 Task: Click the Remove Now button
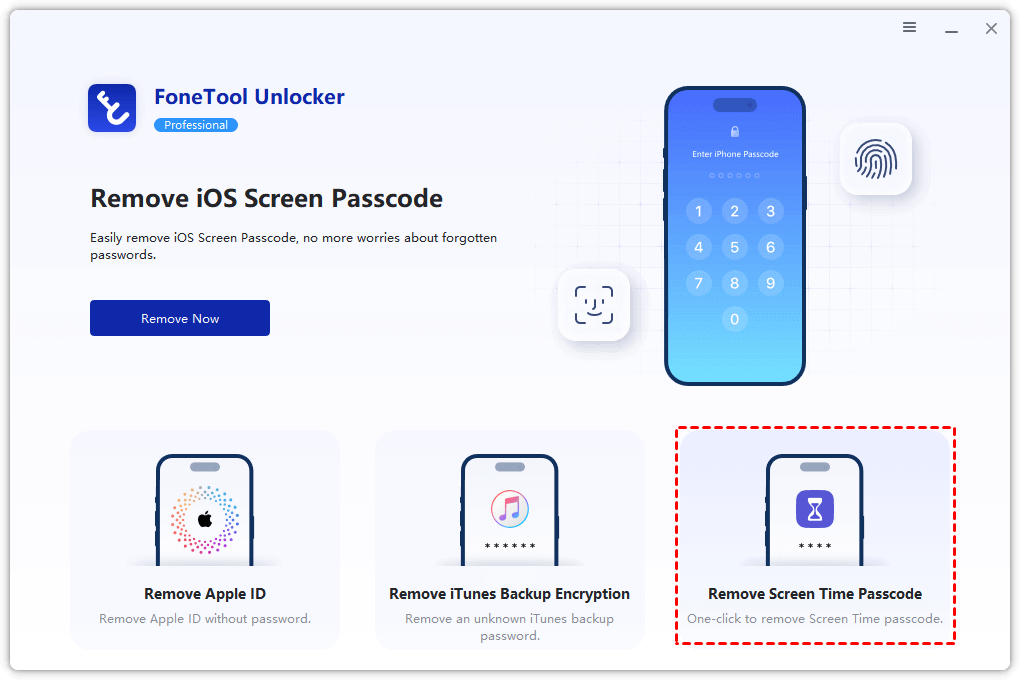[180, 318]
